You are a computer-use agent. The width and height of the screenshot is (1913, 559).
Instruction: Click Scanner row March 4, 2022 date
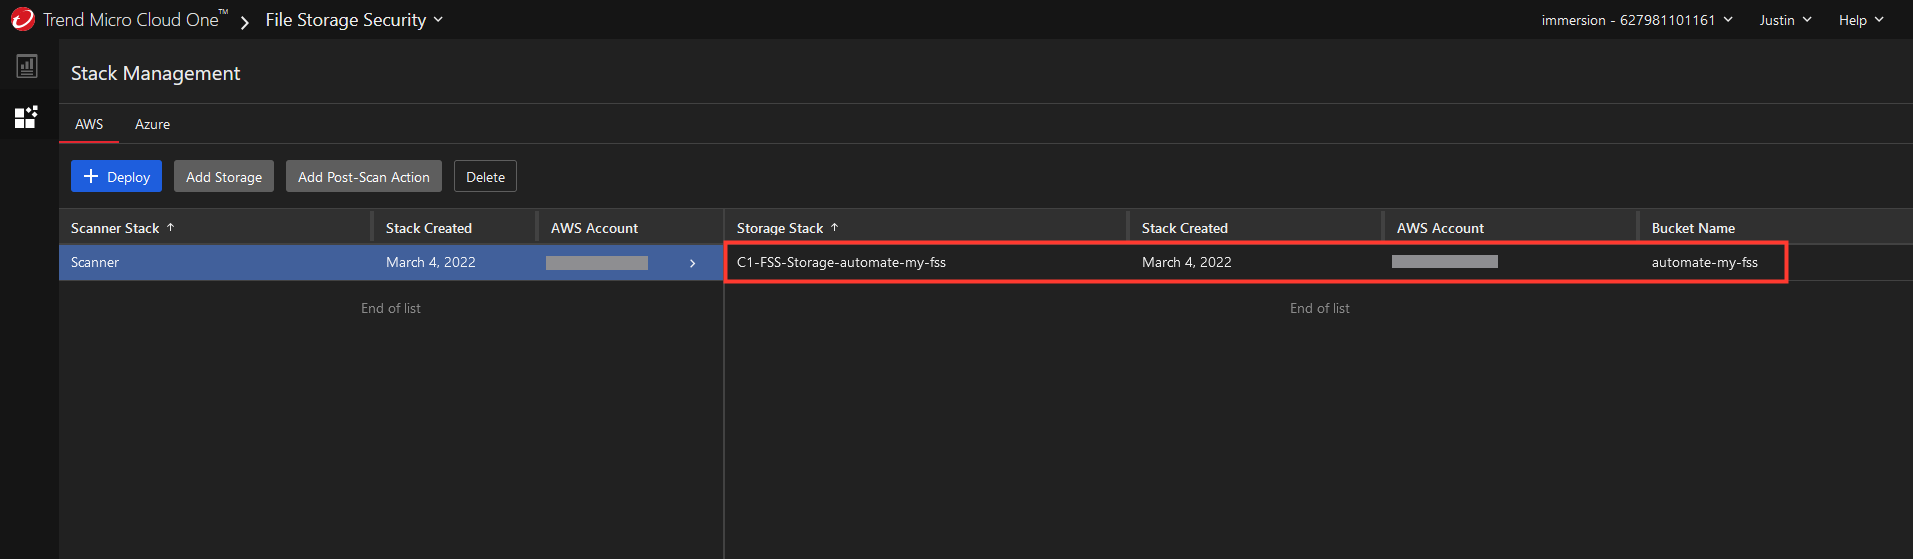coord(431,262)
